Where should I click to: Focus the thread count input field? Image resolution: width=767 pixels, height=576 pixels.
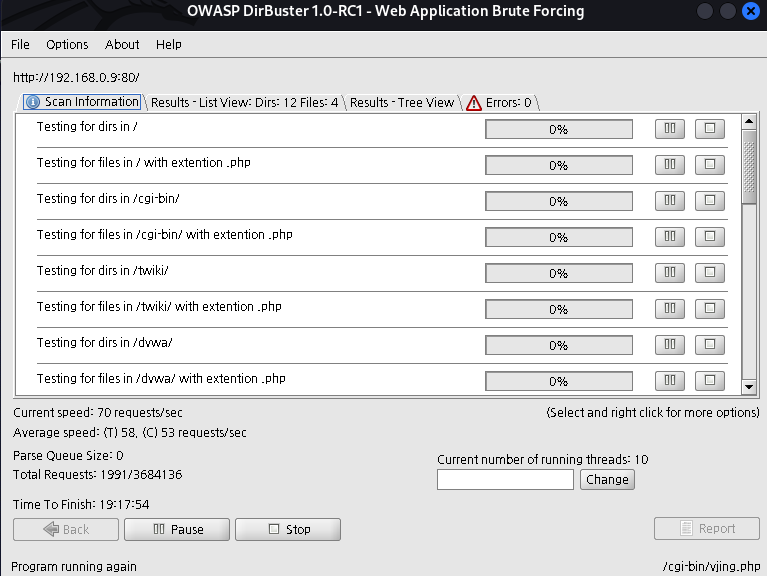pyautogui.click(x=505, y=480)
